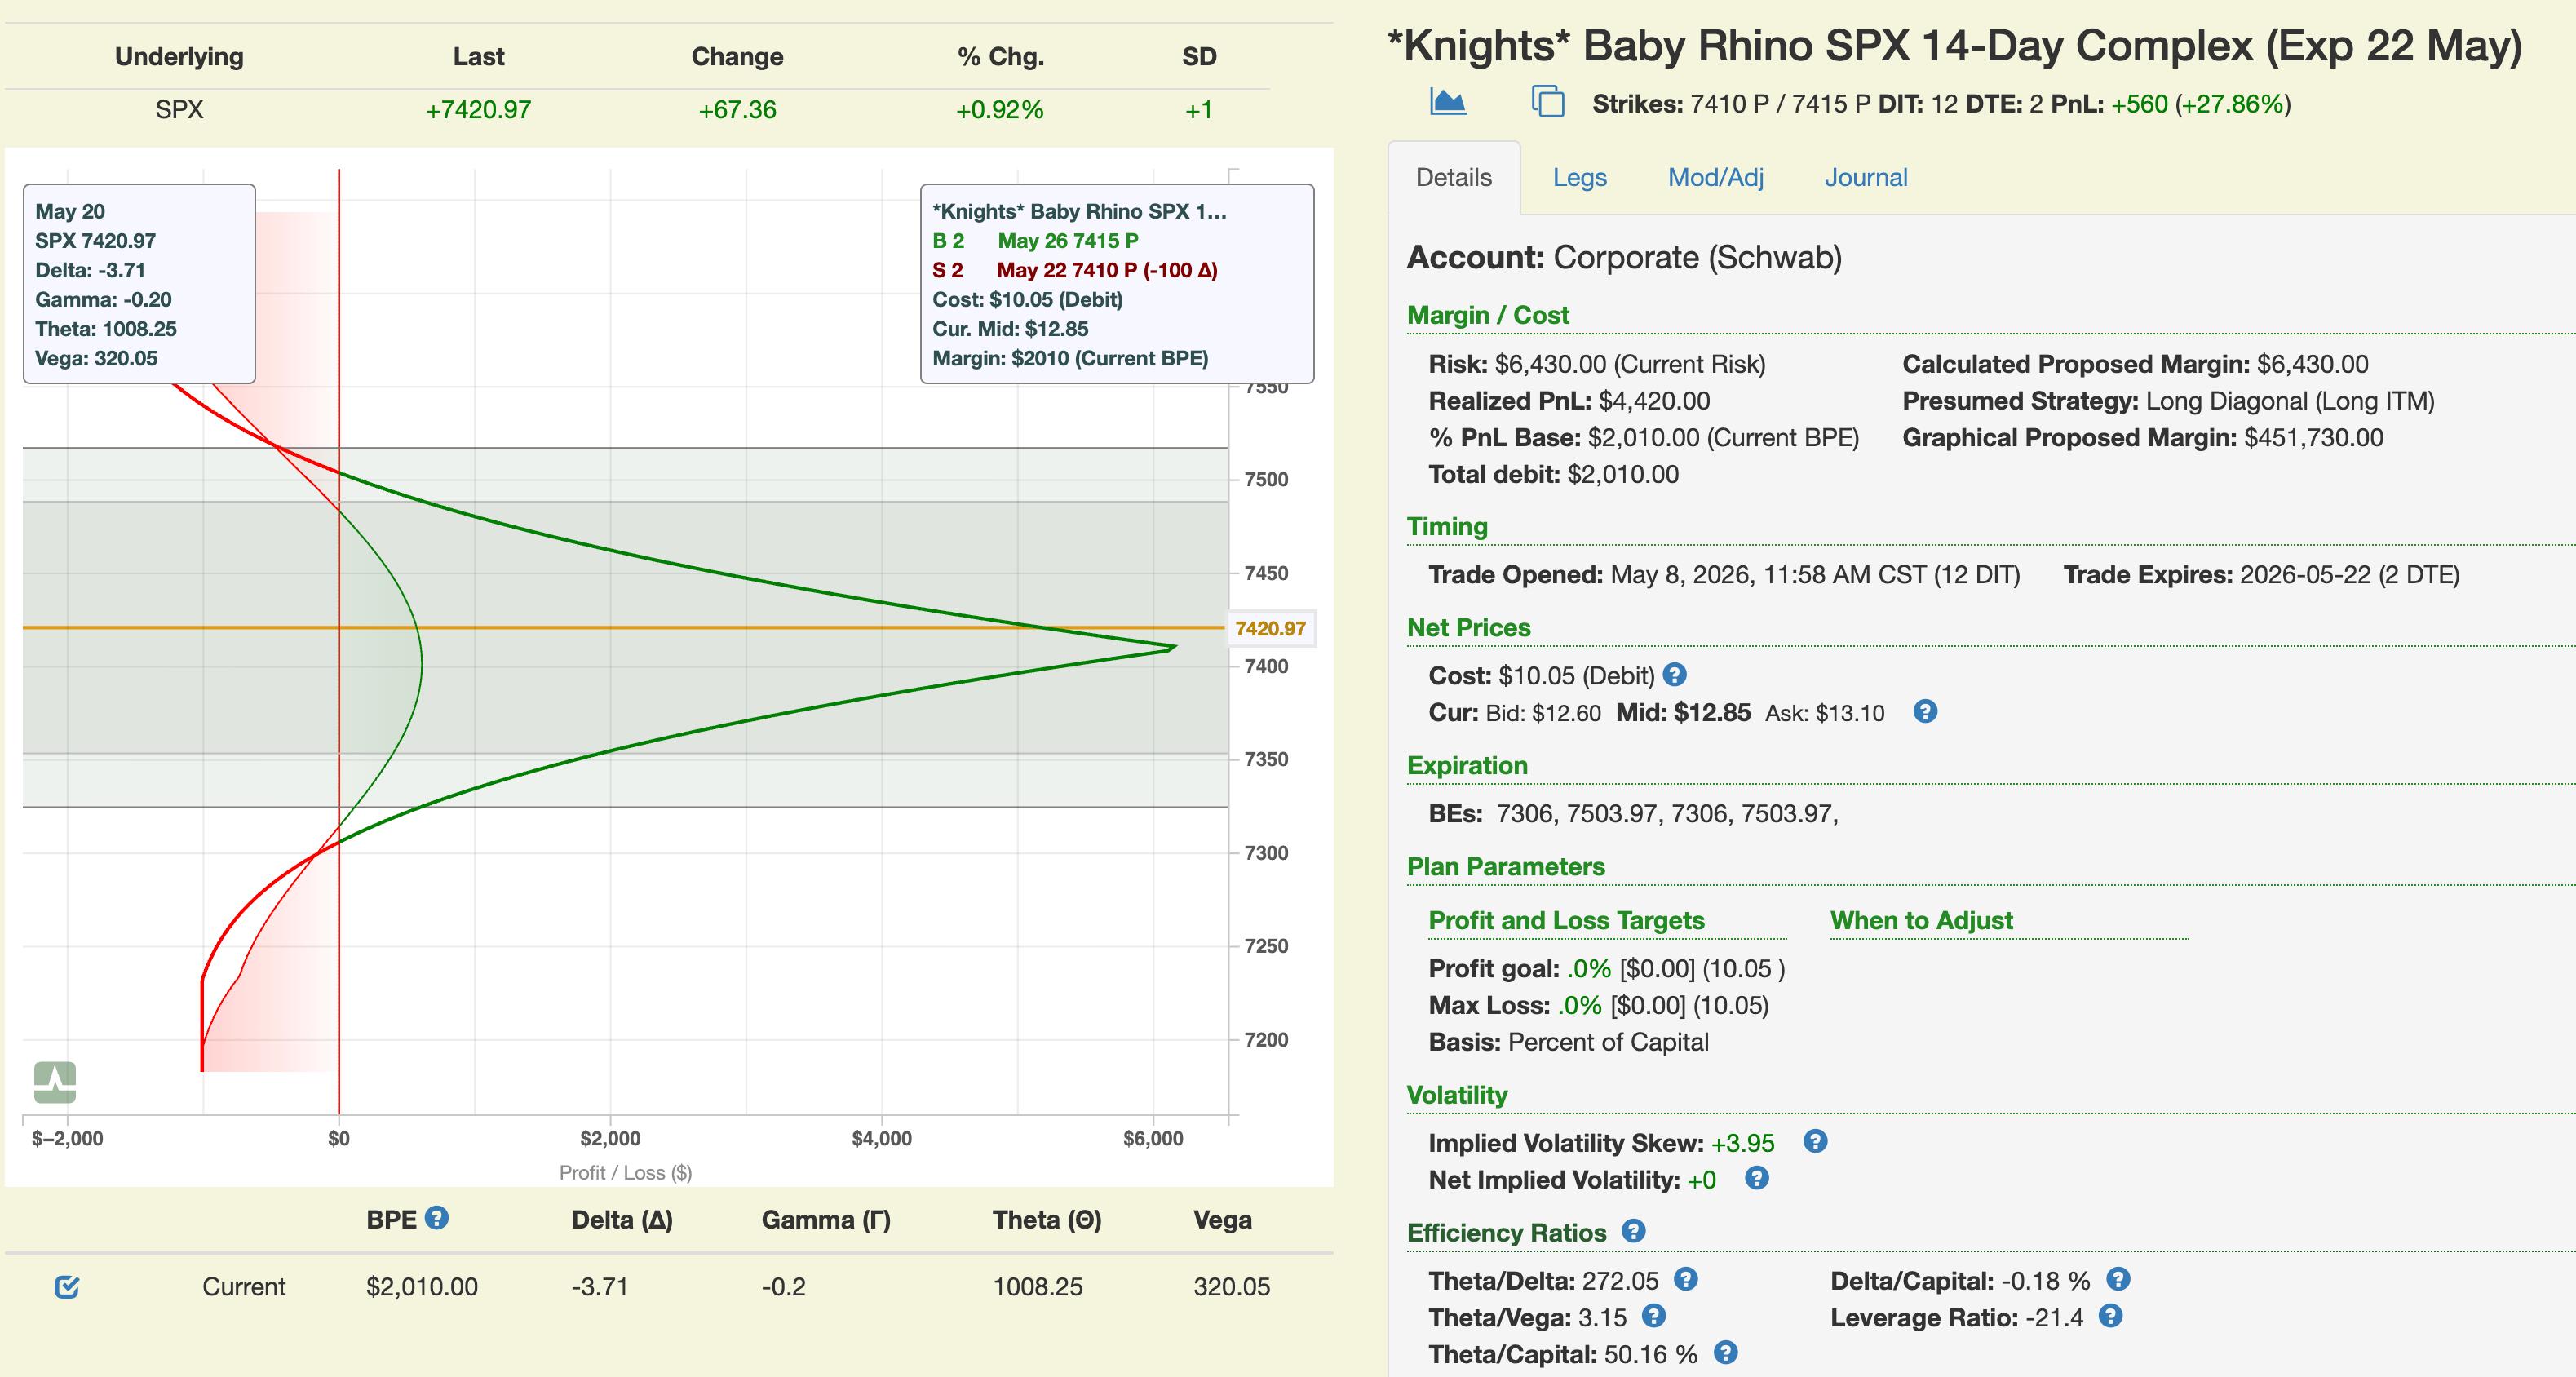This screenshot has width=2576, height=1377.
Task: Click the Change value +67.36
Action: coord(737,110)
